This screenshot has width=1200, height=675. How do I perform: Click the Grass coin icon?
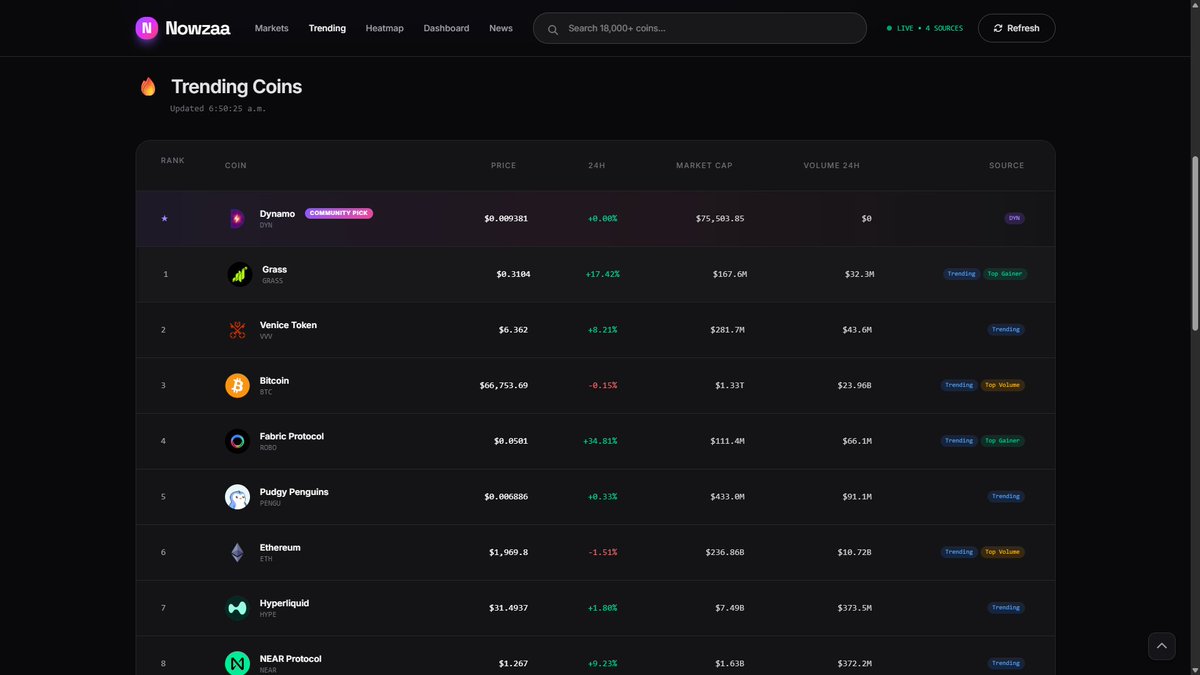tap(239, 274)
